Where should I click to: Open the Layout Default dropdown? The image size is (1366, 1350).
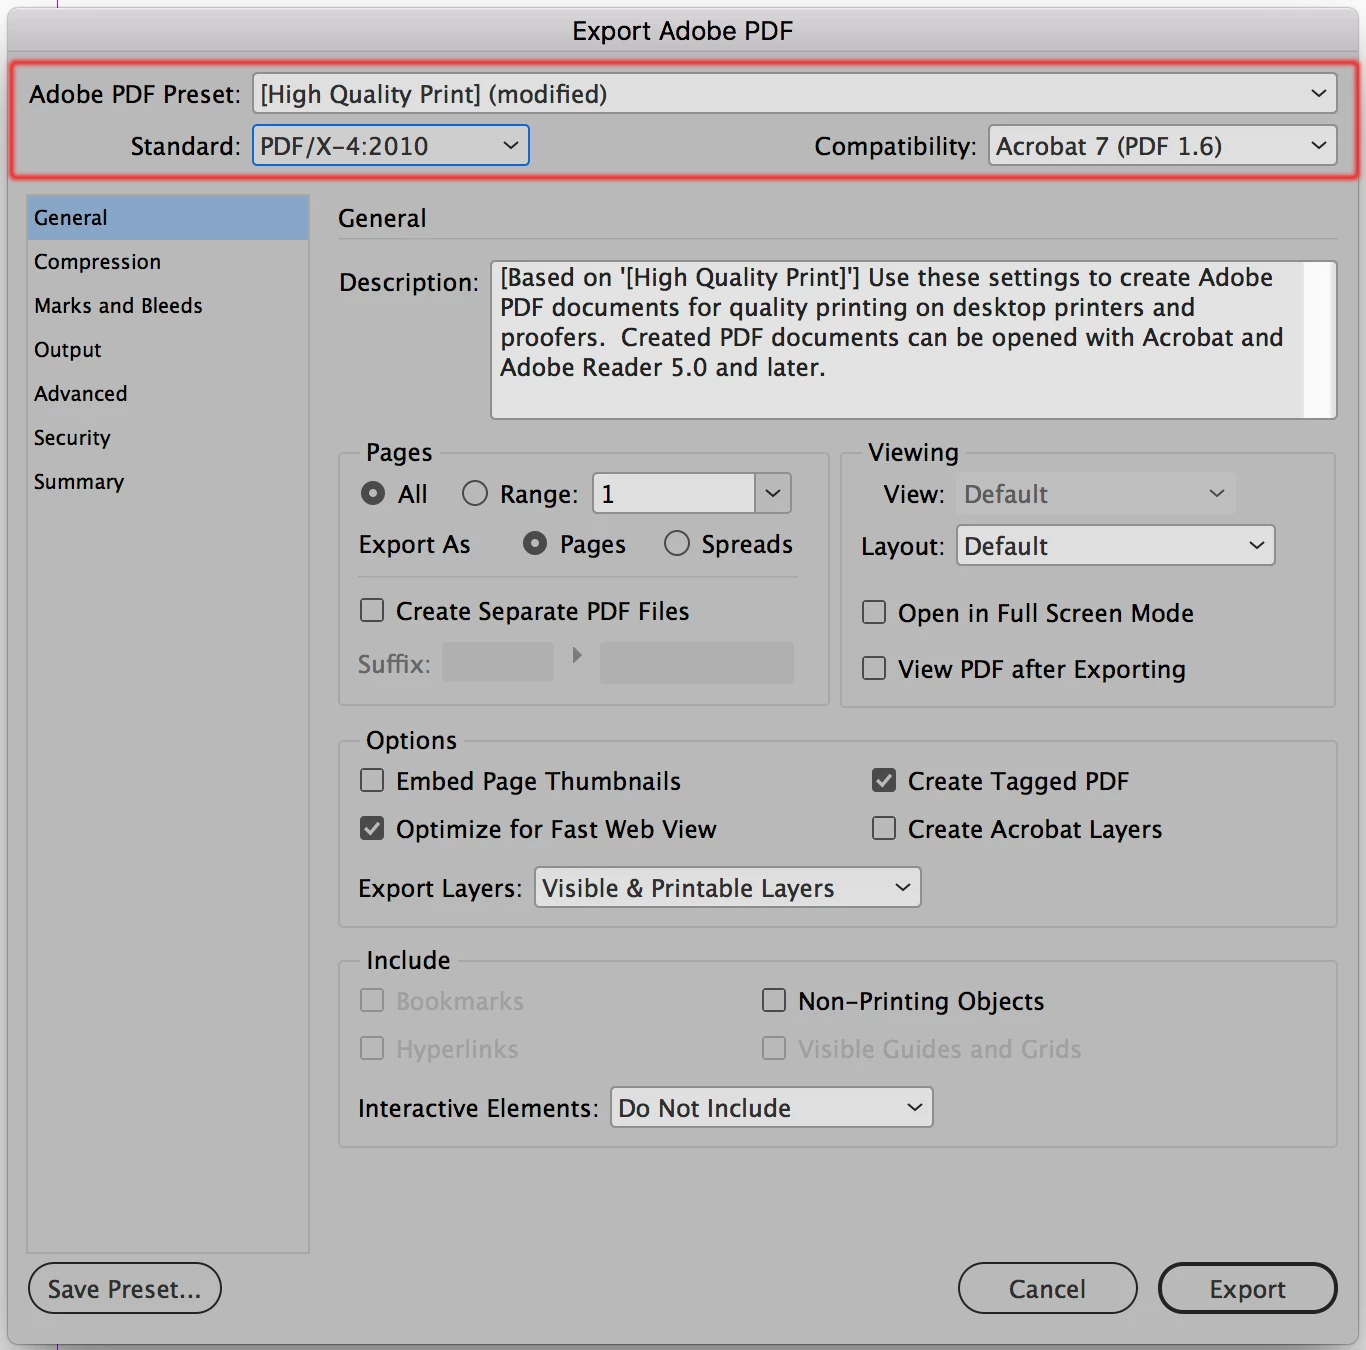pyautogui.click(x=1116, y=546)
